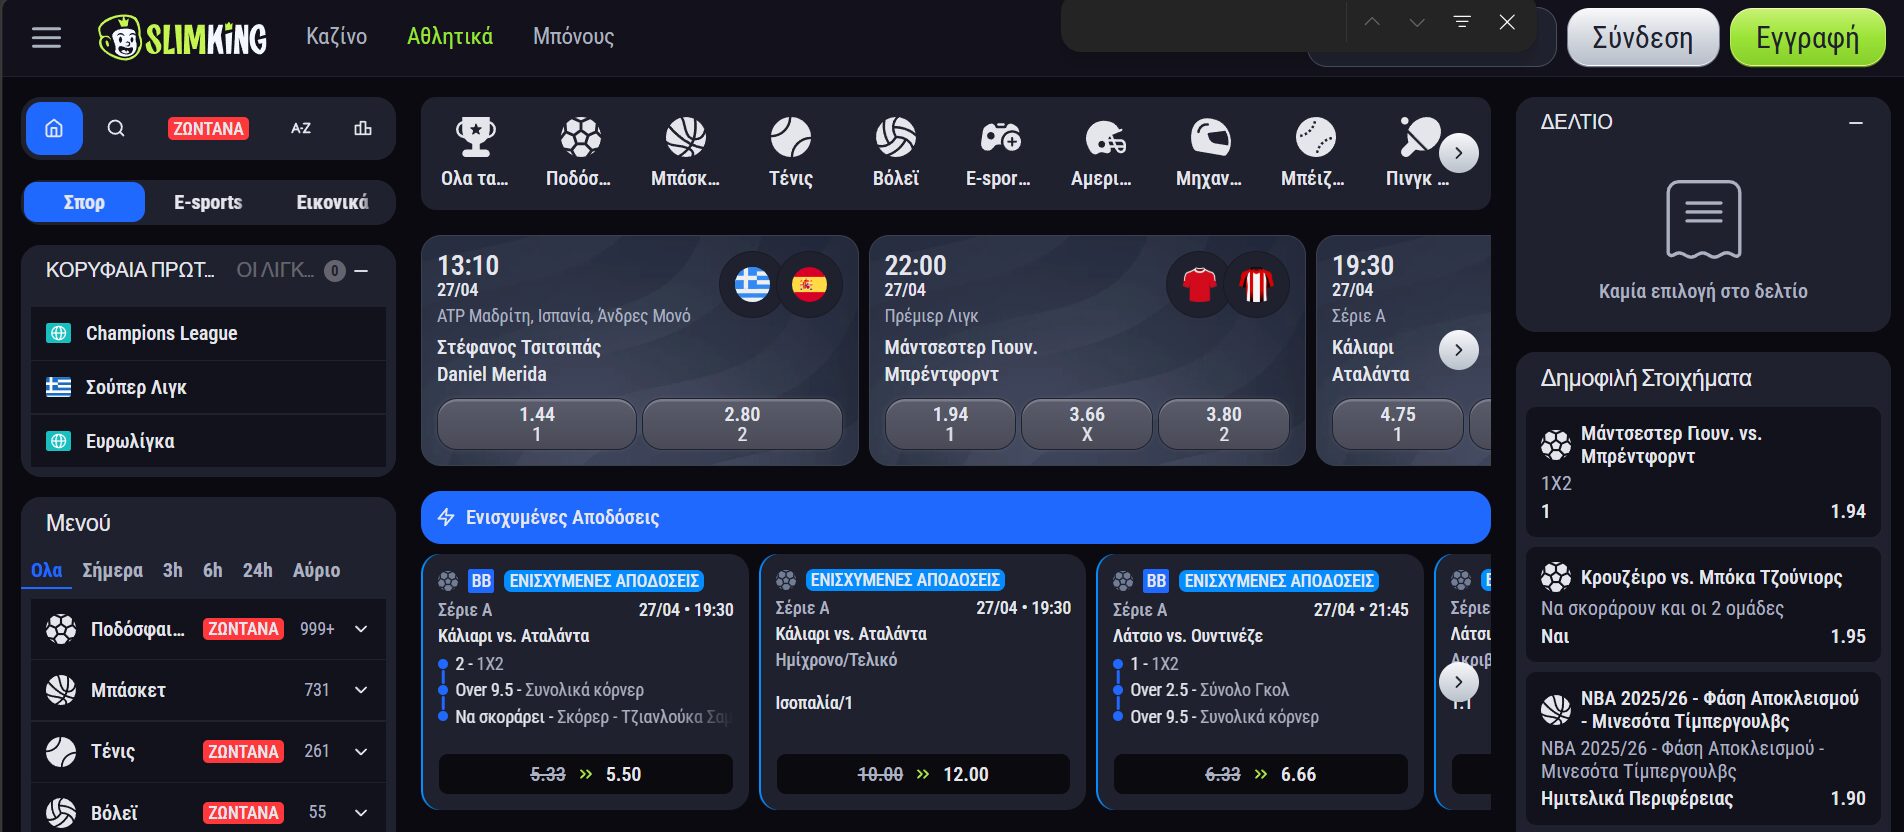Open the Αθλητικά navigation item

pos(450,37)
